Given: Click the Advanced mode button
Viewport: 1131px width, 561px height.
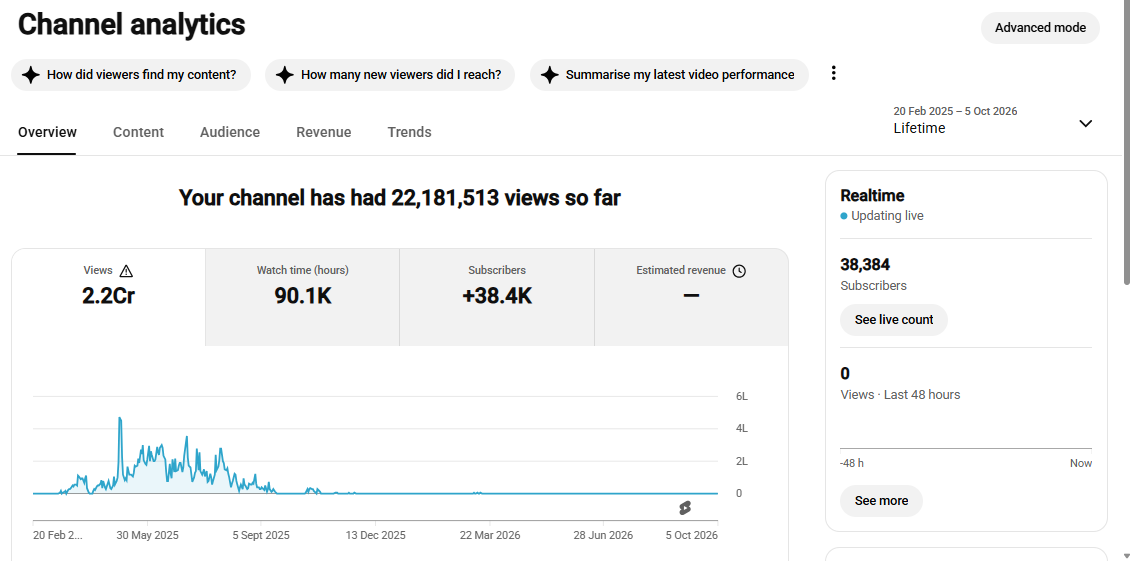Looking at the screenshot, I should pos(1040,28).
